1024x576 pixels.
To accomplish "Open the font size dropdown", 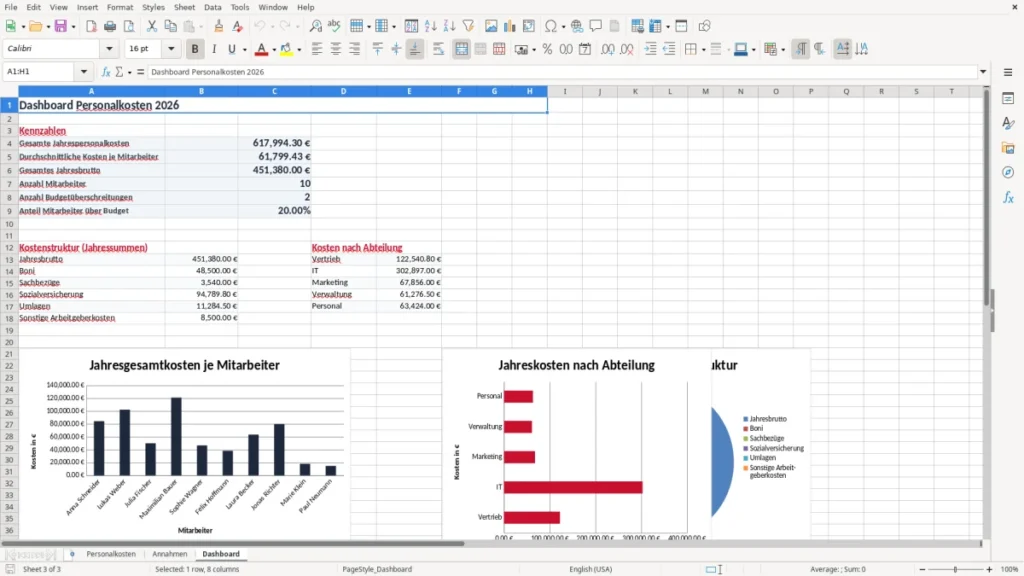I will tap(171, 48).
